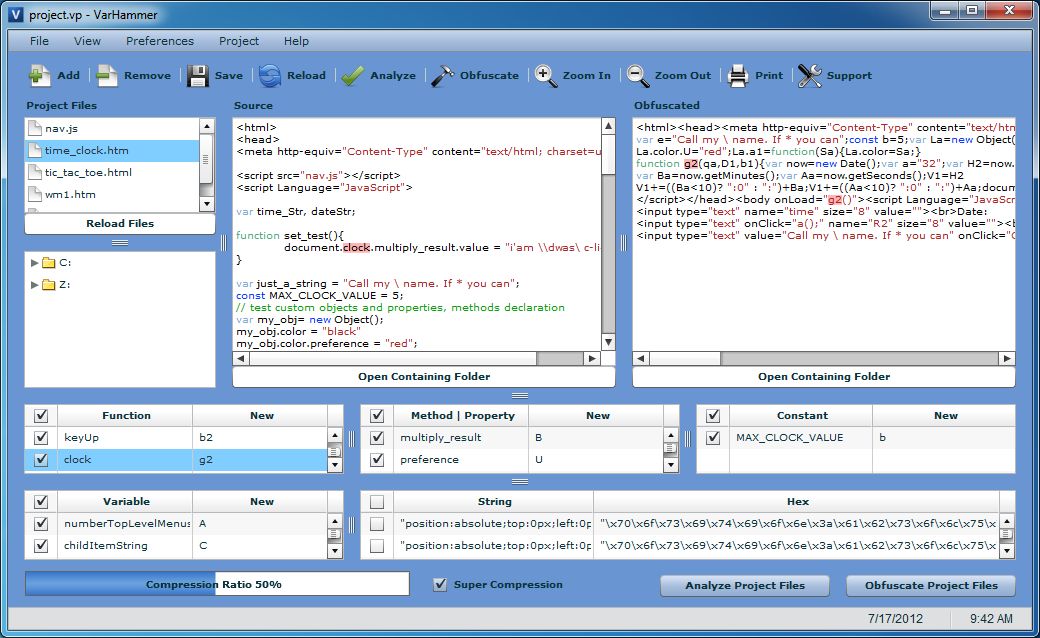The height and width of the screenshot is (638, 1040).
Task: Click the Add file icon
Action: tap(40, 76)
